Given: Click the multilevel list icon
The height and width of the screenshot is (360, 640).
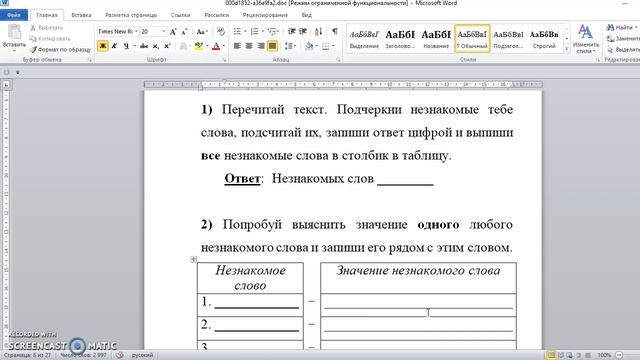Looking at the screenshot, I should [272, 31].
